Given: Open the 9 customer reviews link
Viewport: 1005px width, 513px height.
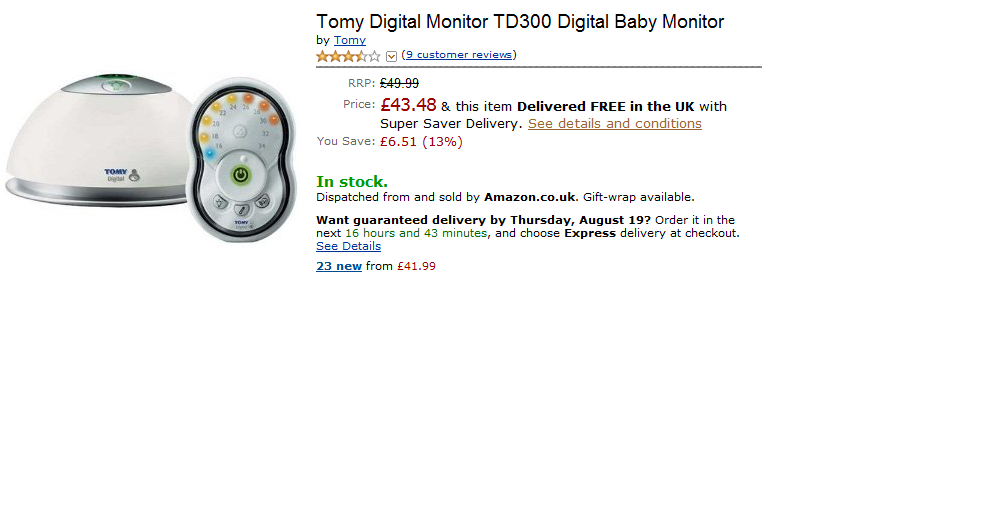Looking at the screenshot, I should pos(459,55).
